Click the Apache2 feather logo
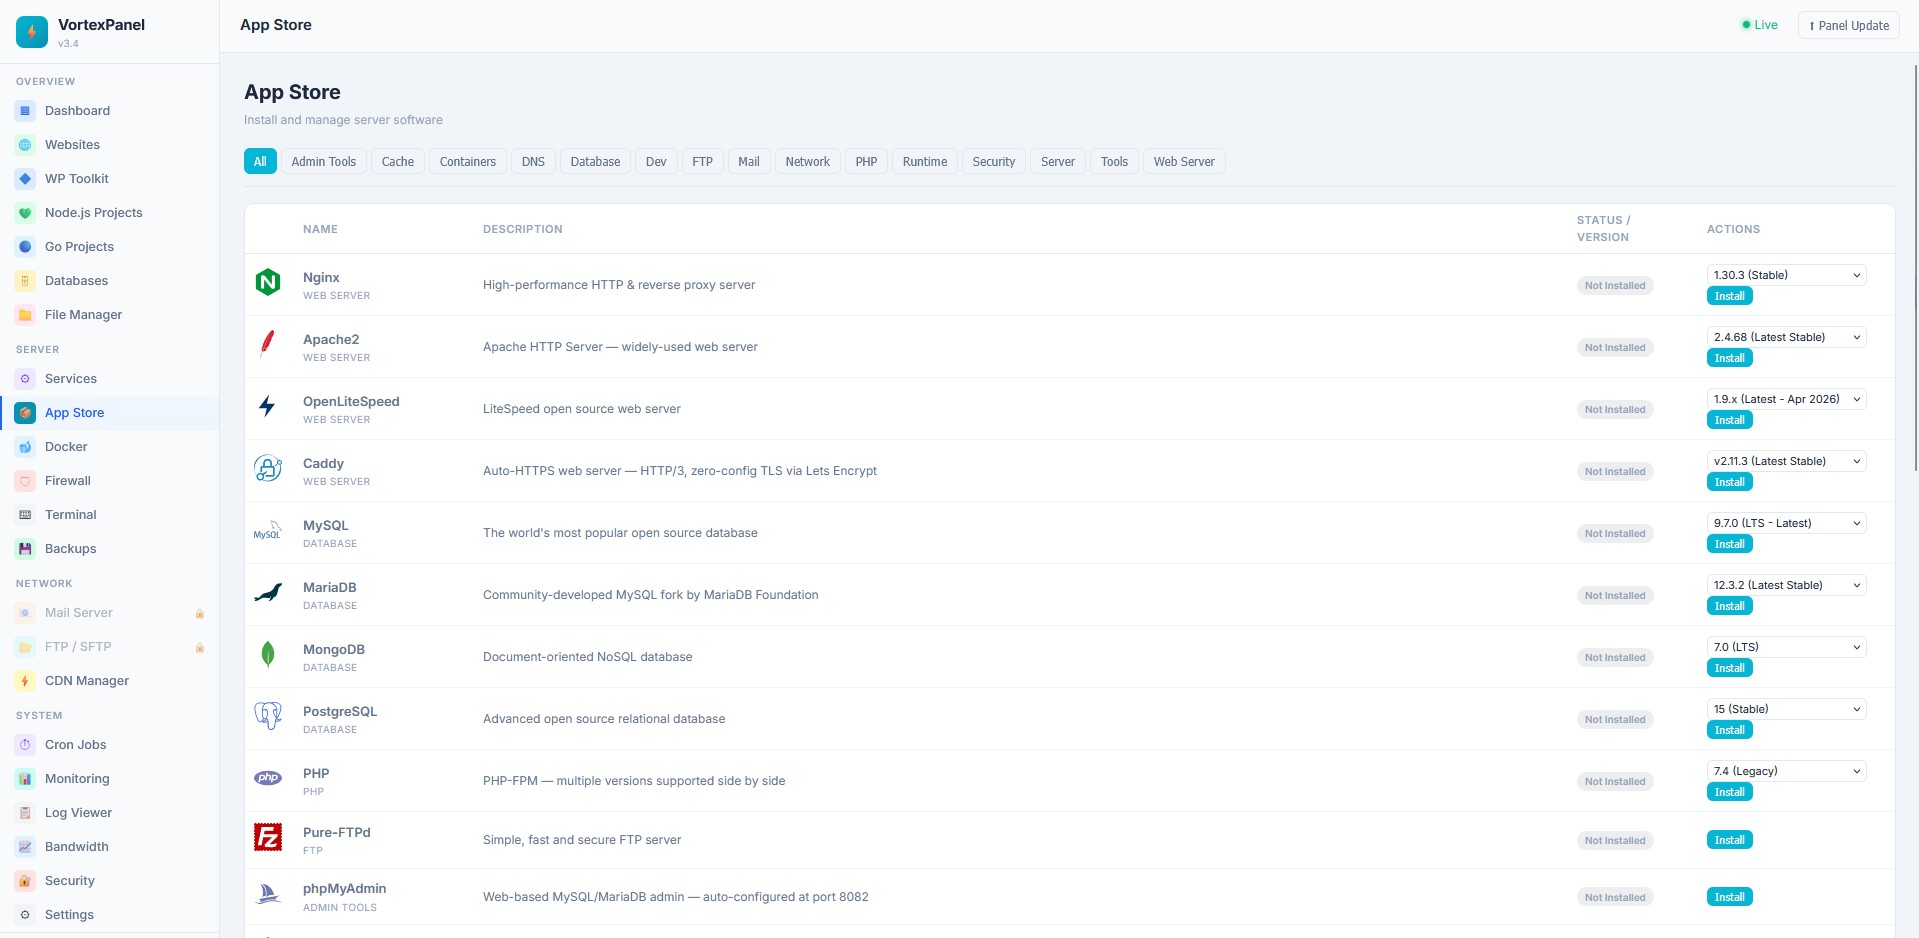This screenshot has height=938, width=1919. point(268,344)
